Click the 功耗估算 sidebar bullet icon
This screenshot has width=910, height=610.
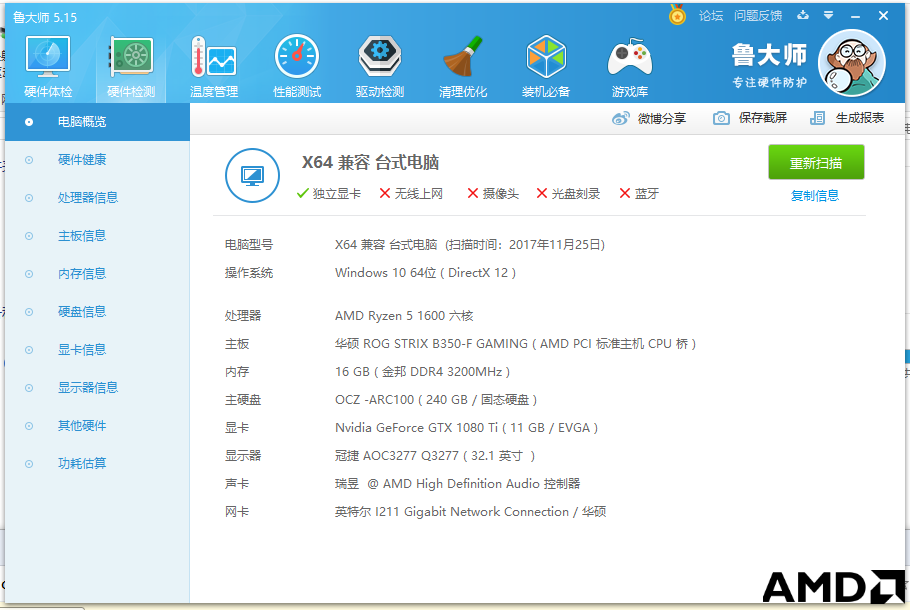[x=29, y=464]
